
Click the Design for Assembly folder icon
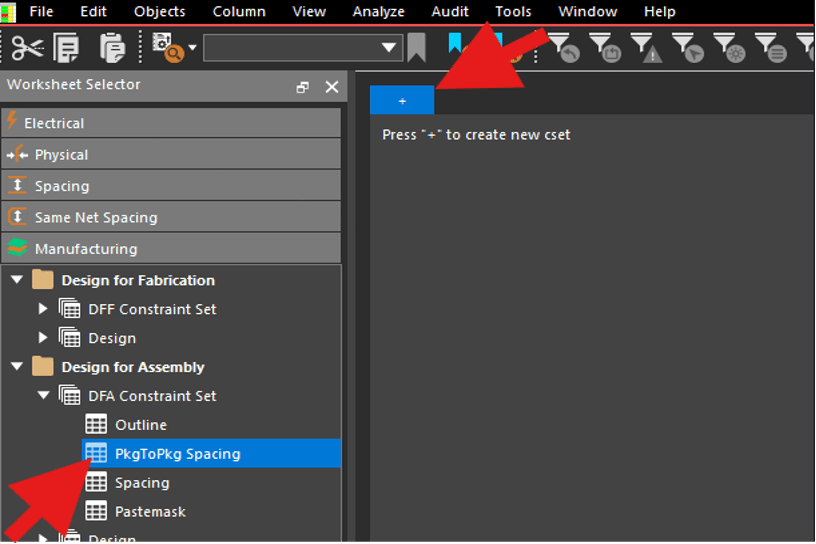coord(43,366)
